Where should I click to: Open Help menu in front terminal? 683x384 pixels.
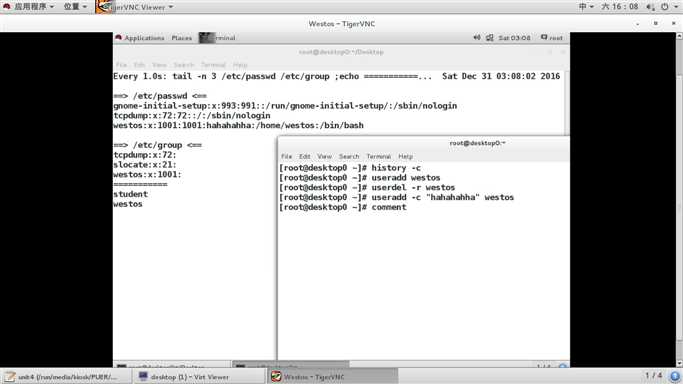click(405, 156)
